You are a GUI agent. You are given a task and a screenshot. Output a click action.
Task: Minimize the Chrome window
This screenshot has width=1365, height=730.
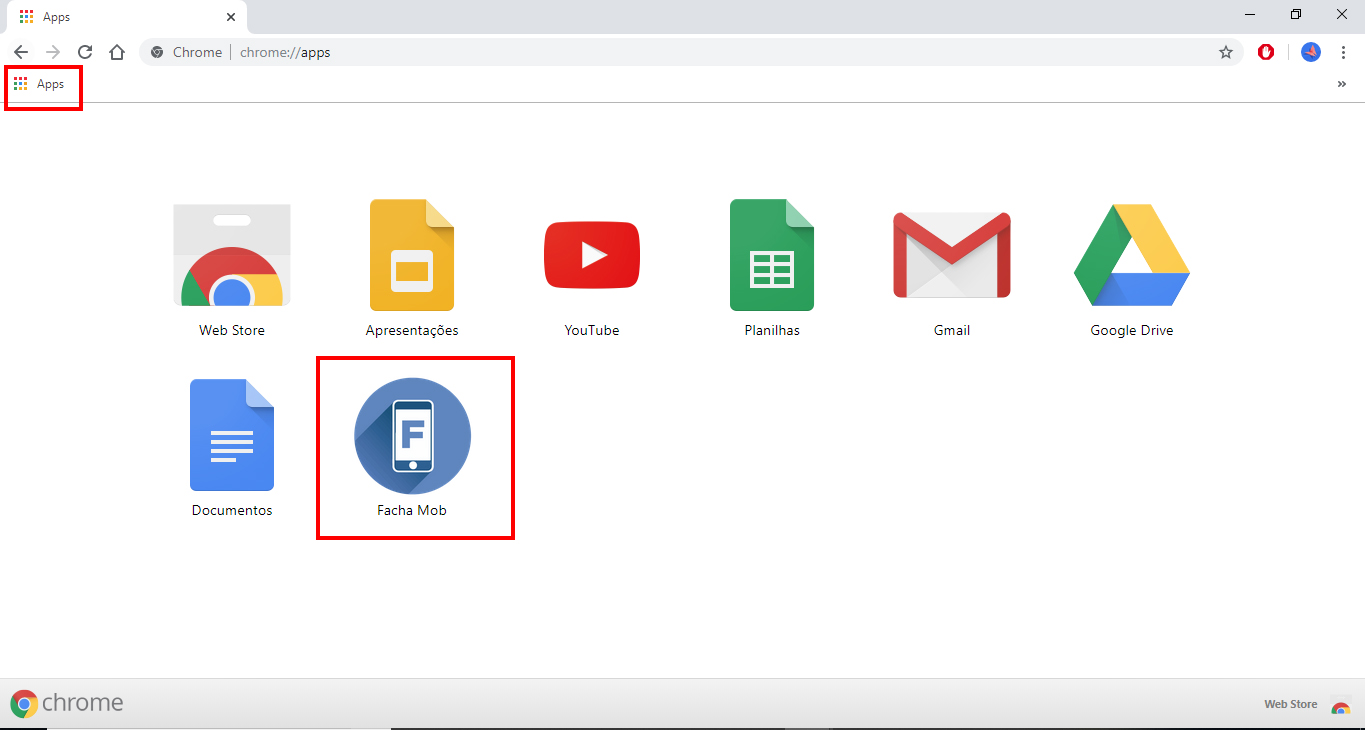(x=1250, y=15)
